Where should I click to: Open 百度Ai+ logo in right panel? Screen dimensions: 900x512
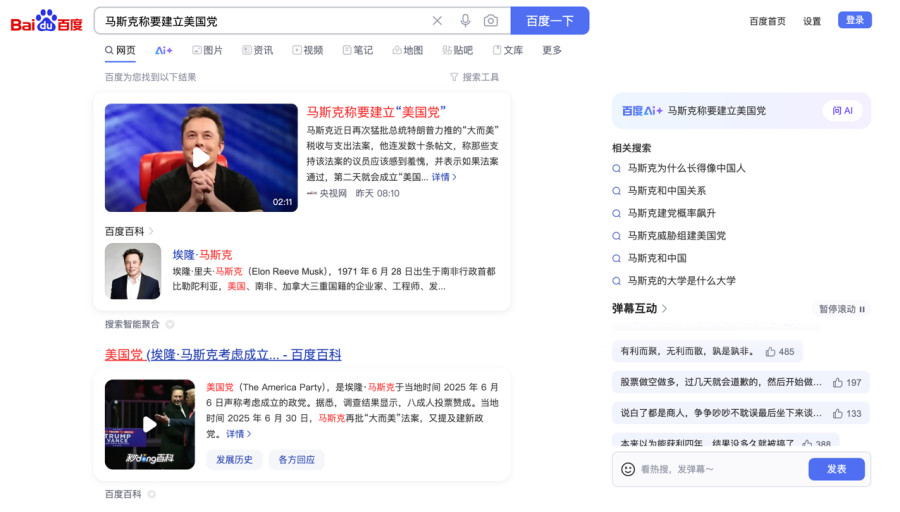[642, 111]
